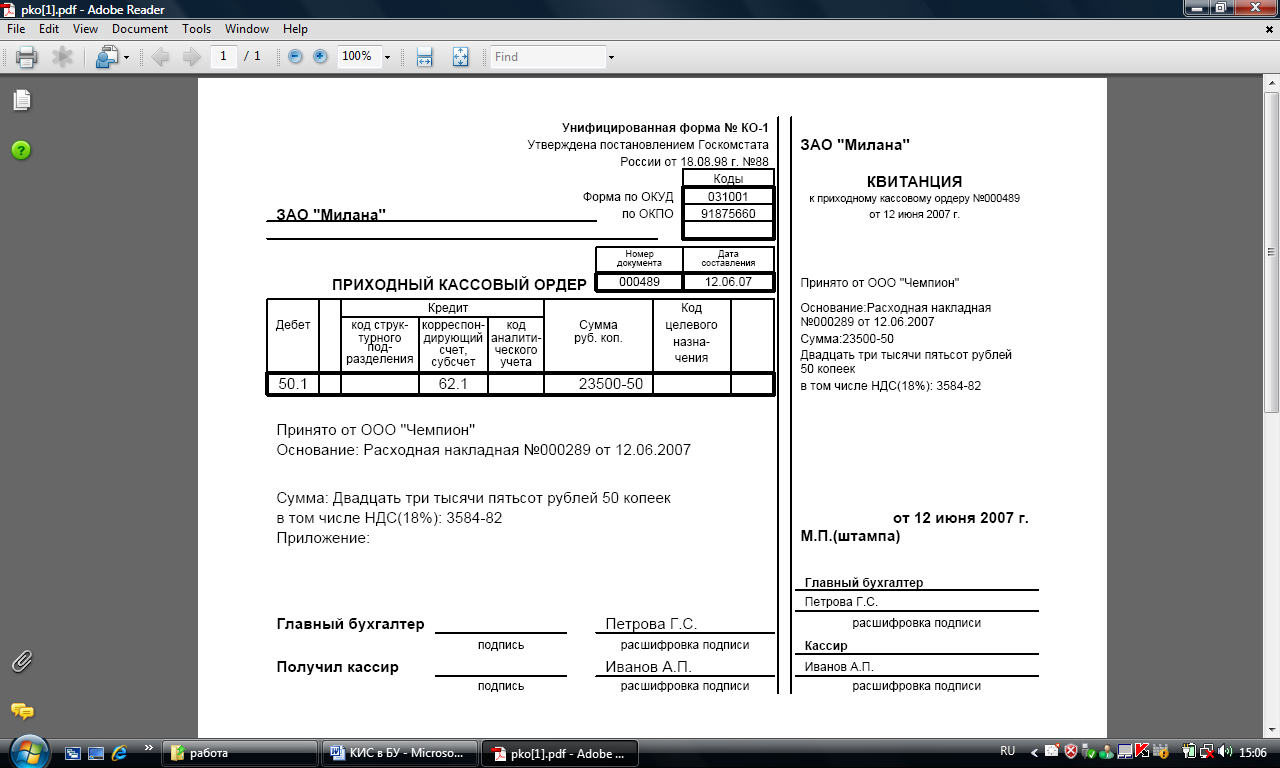Click the Safely Remove Hardware tray icon

(x=1088, y=751)
